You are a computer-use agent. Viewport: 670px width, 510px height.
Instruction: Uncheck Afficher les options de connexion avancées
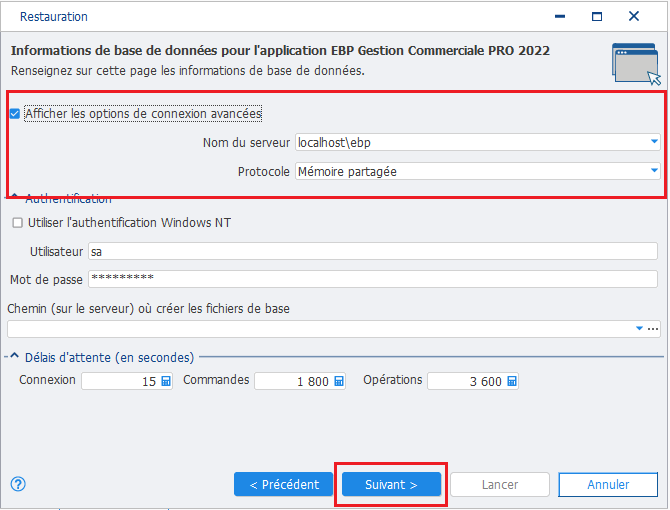click(x=15, y=114)
